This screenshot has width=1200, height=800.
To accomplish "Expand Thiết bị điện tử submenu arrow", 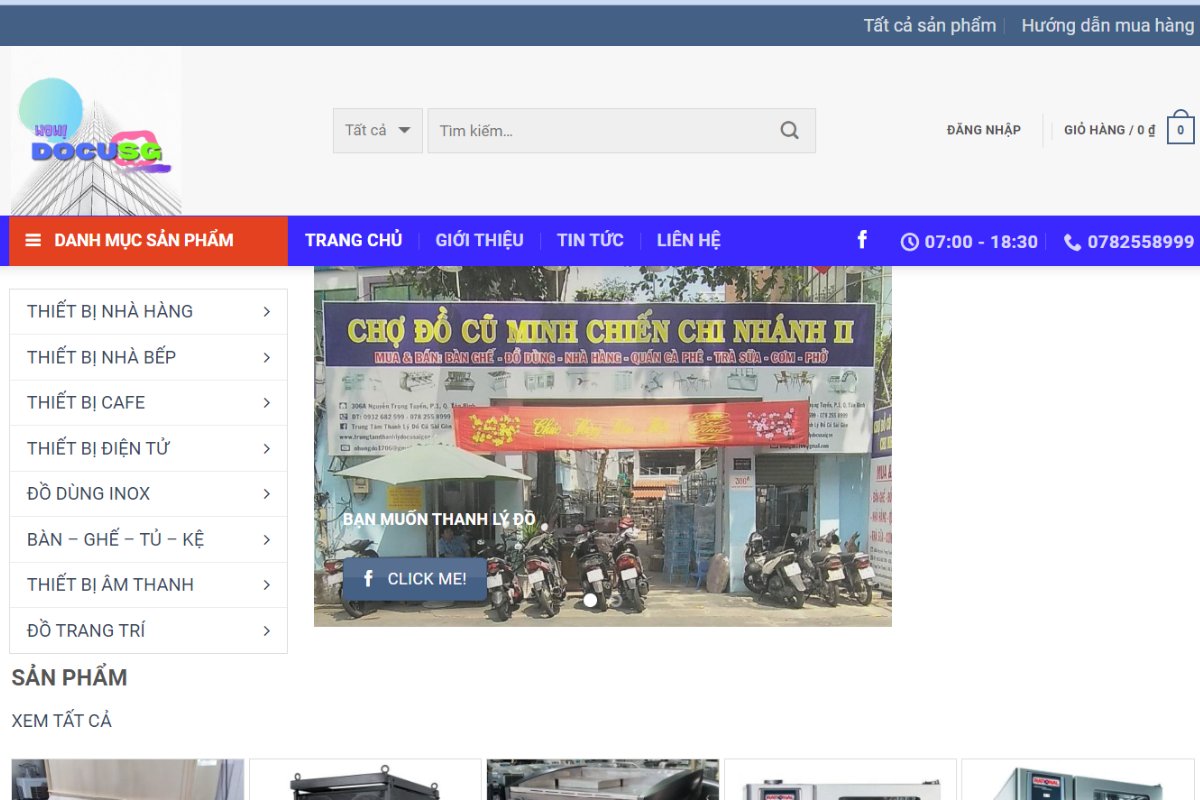I will tap(267, 448).
